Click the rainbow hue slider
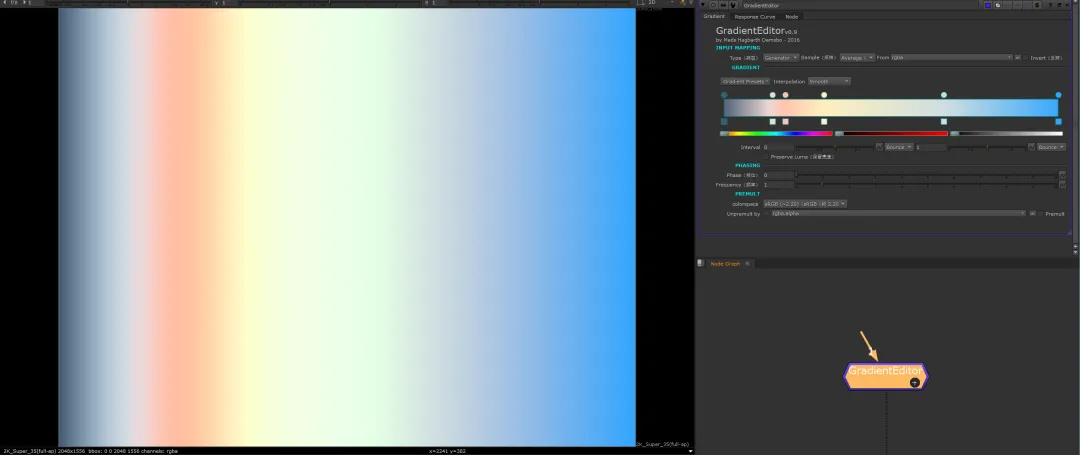 (x=776, y=134)
